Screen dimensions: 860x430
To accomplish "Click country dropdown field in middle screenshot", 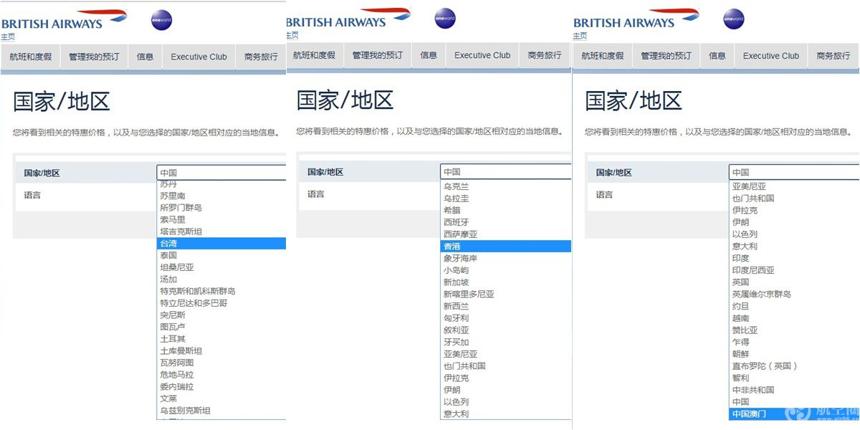I will pyautogui.click(x=505, y=172).
